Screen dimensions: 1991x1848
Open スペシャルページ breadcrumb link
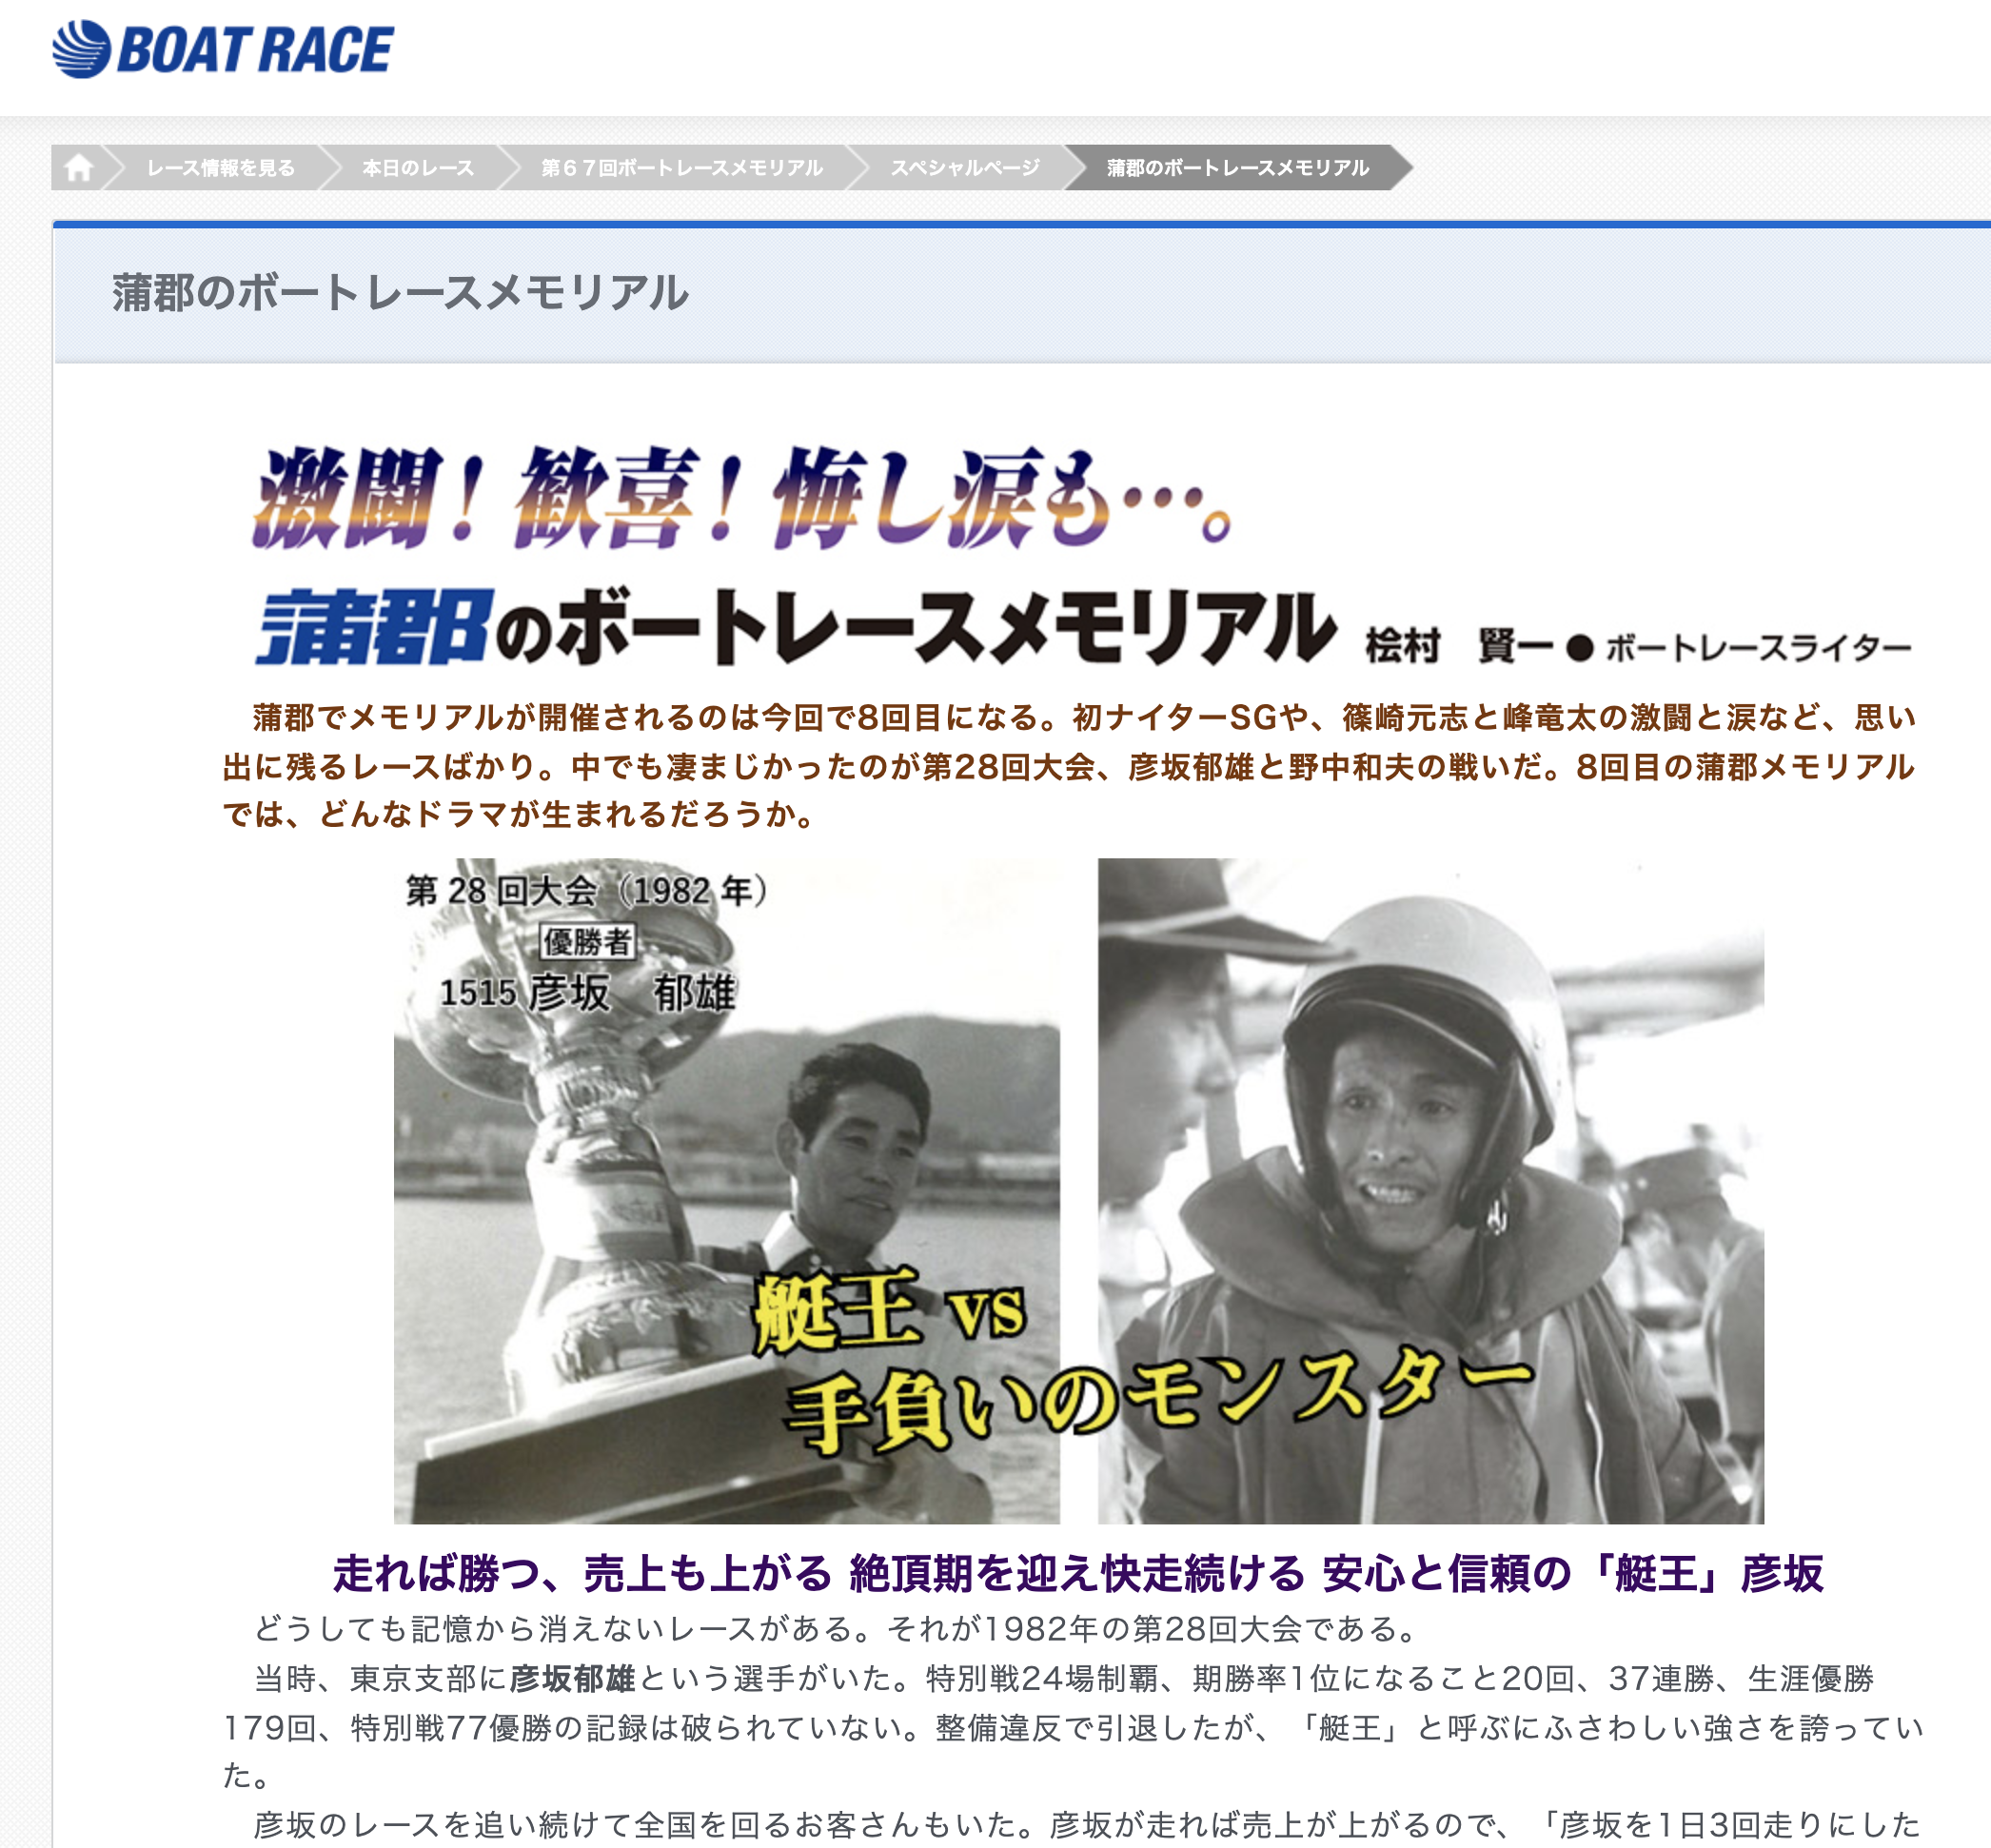click(x=965, y=168)
